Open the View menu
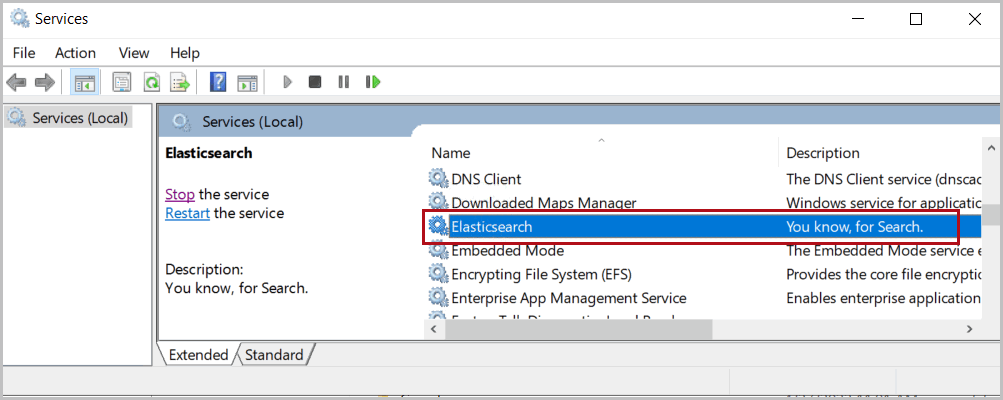This screenshot has width=1003, height=400. pyautogui.click(x=134, y=53)
